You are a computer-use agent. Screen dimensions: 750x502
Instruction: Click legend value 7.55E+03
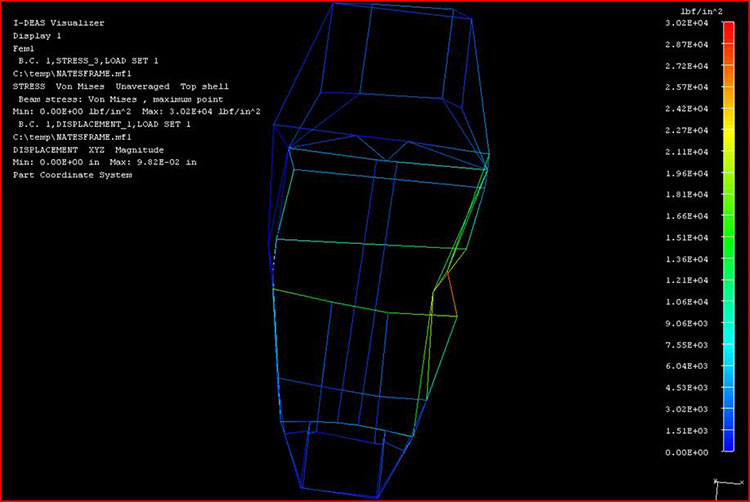[686, 345]
